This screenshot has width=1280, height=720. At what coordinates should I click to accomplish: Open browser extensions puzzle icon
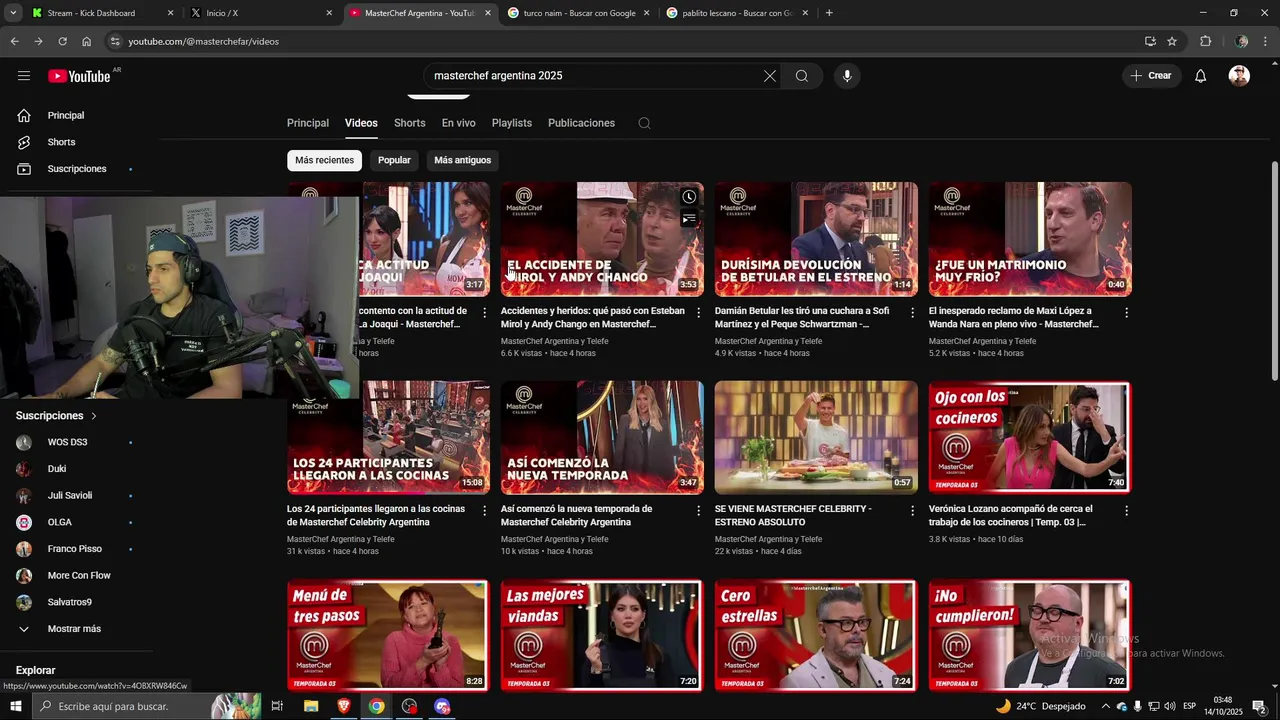[1205, 41]
